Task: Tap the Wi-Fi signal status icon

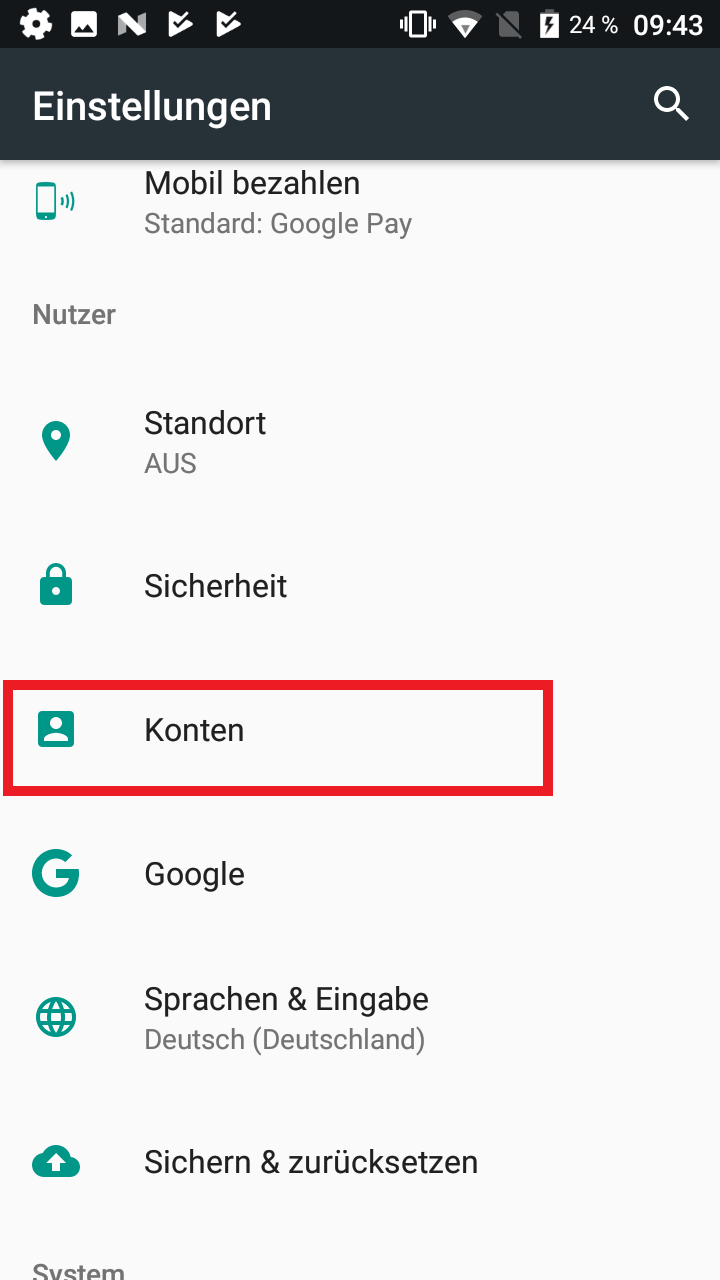Action: click(465, 24)
